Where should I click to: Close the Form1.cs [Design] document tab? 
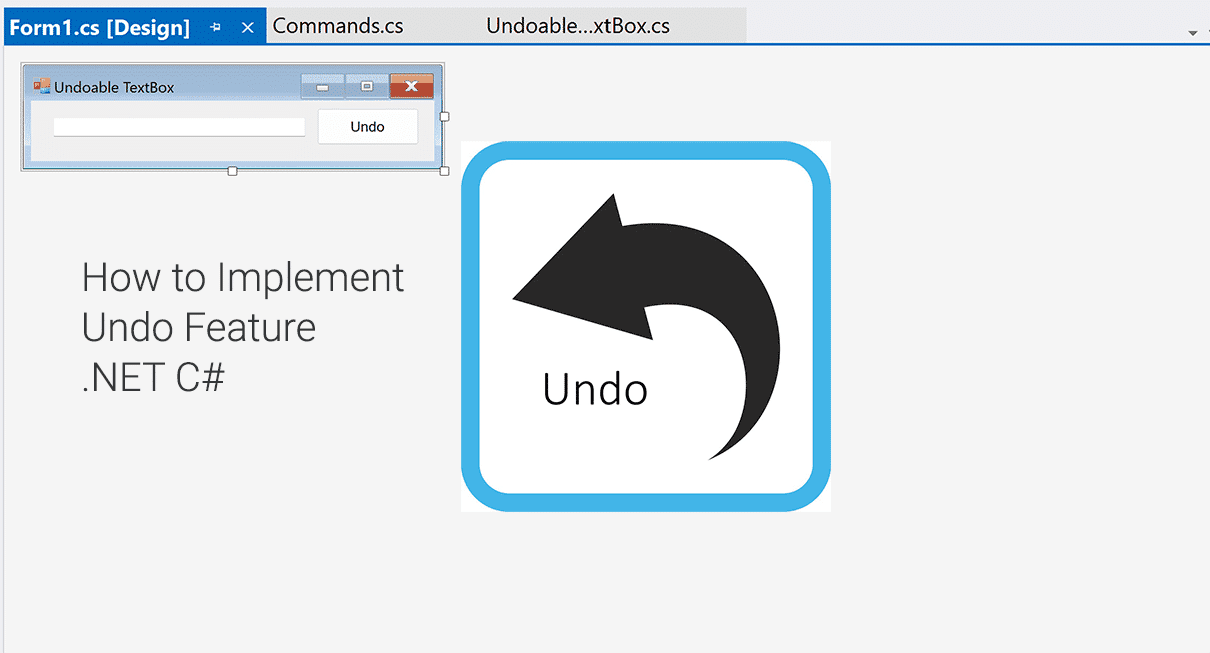coord(247,26)
